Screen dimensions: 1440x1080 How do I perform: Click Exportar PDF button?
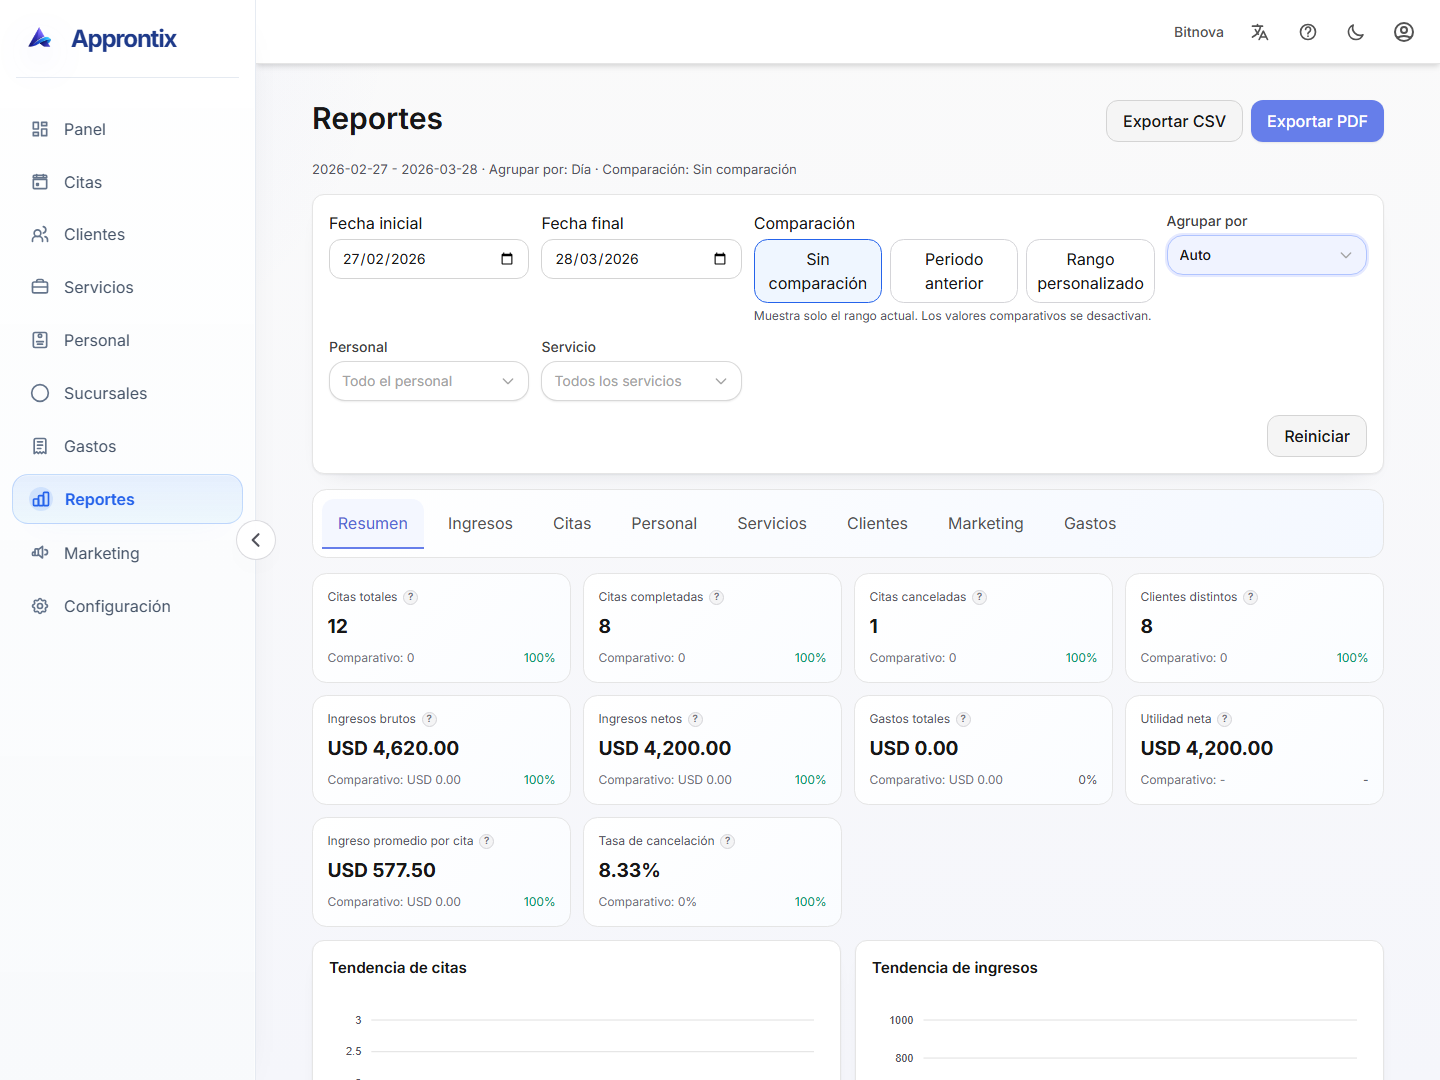[1317, 121]
